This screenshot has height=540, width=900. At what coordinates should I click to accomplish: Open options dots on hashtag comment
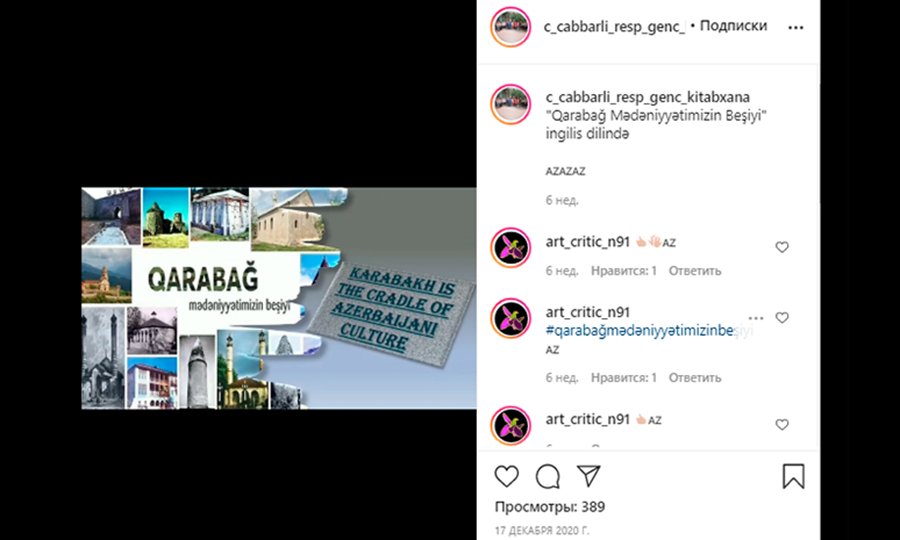click(x=756, y=318)
